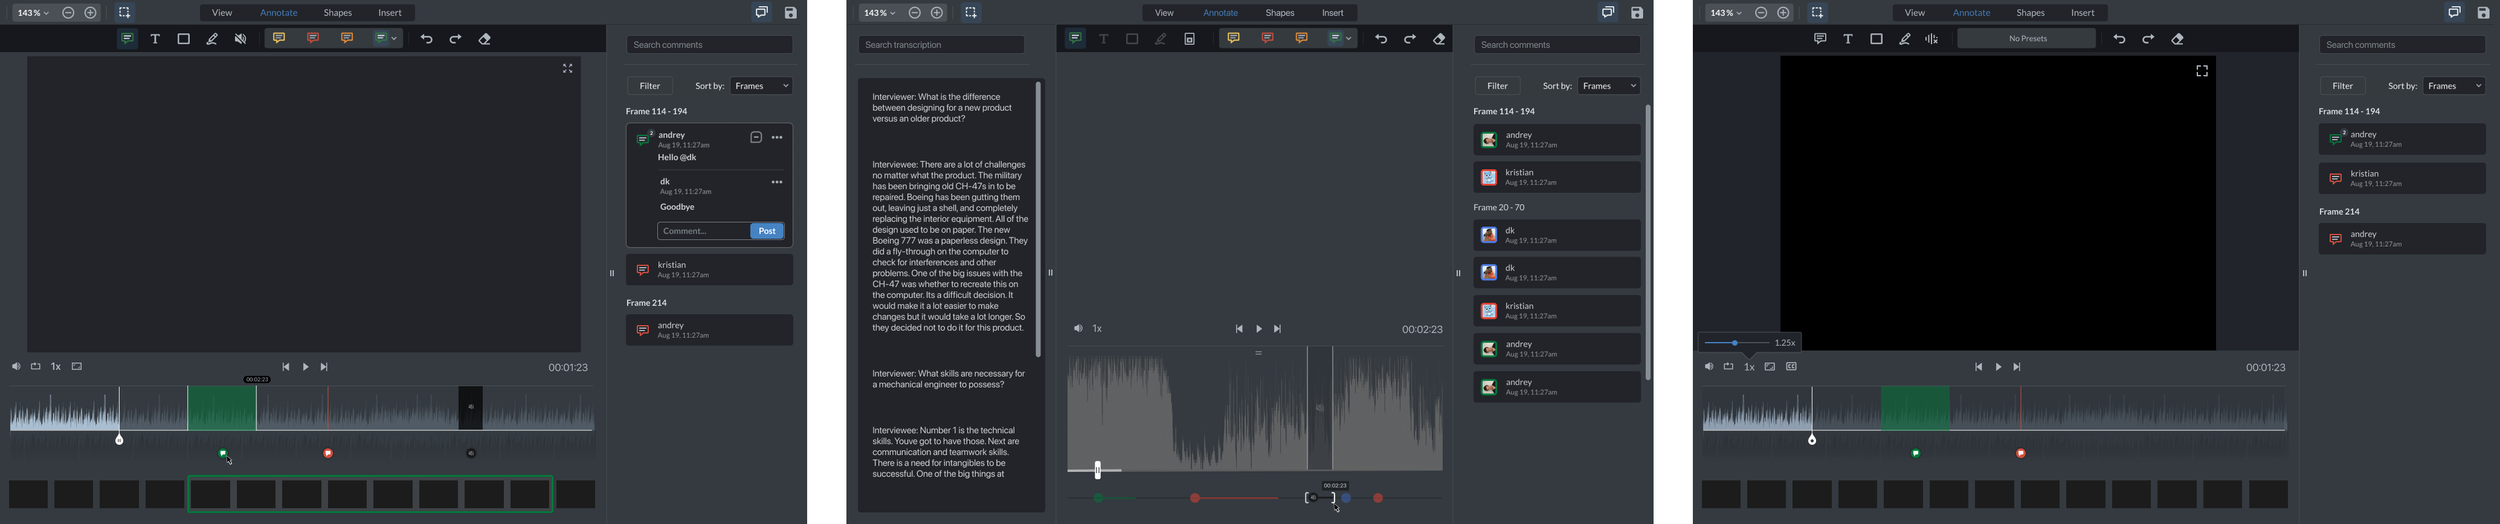Click the Filter button in right window
Screen dimensions: 2500x524
(2342, 86)
